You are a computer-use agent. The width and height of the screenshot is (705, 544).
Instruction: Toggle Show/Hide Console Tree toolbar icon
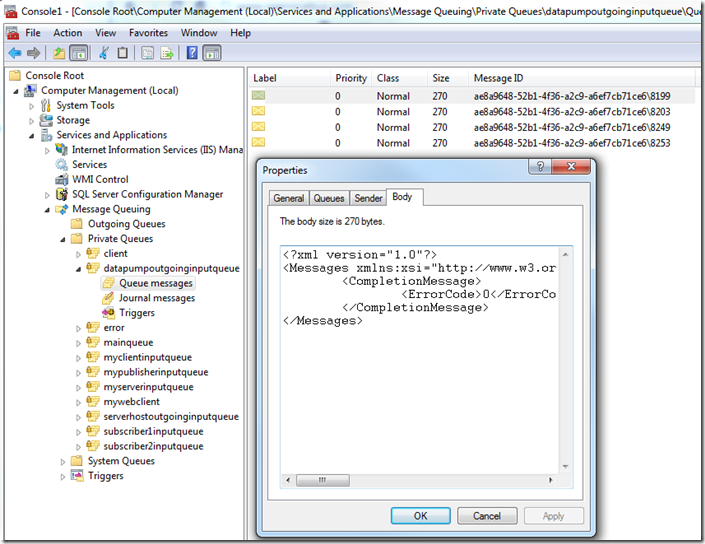(x=79, y=53)
